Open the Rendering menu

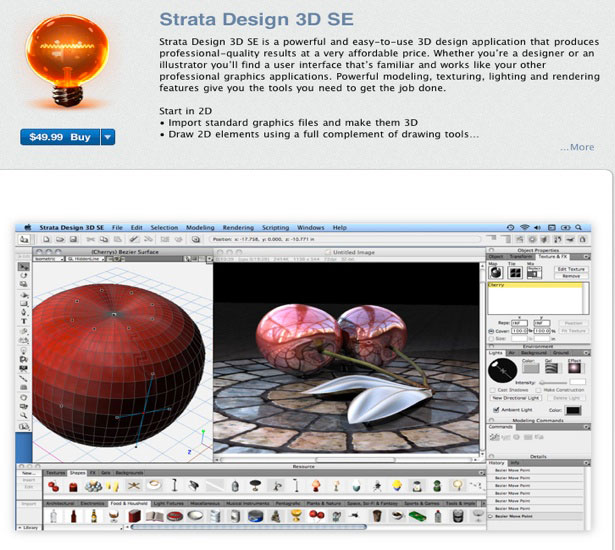pos(238,228)
